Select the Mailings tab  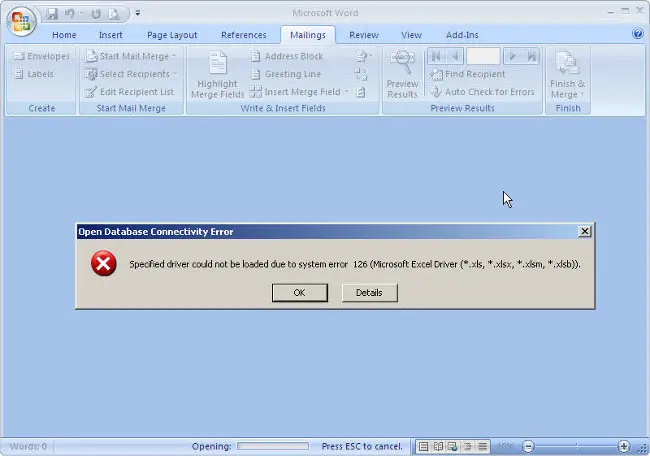[308, 35]
